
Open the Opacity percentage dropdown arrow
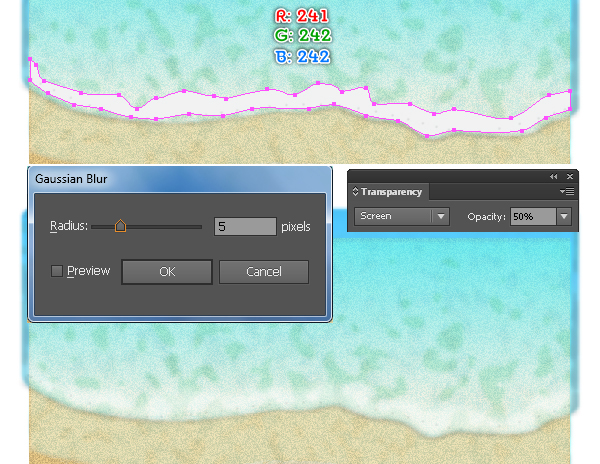pyautogui.click(x=564, y=217)
